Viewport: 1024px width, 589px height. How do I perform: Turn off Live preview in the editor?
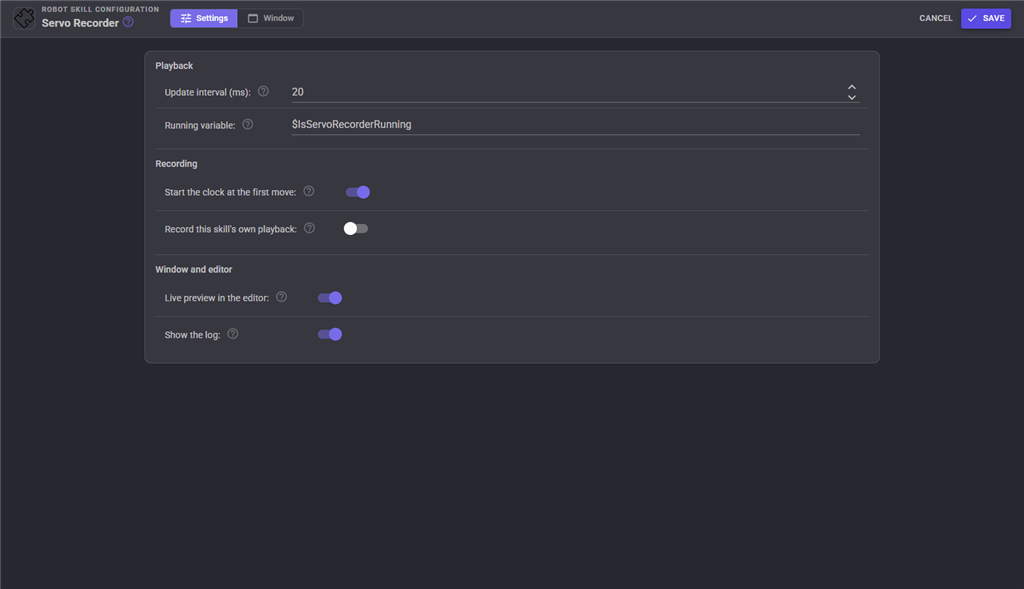pos(330,298)
